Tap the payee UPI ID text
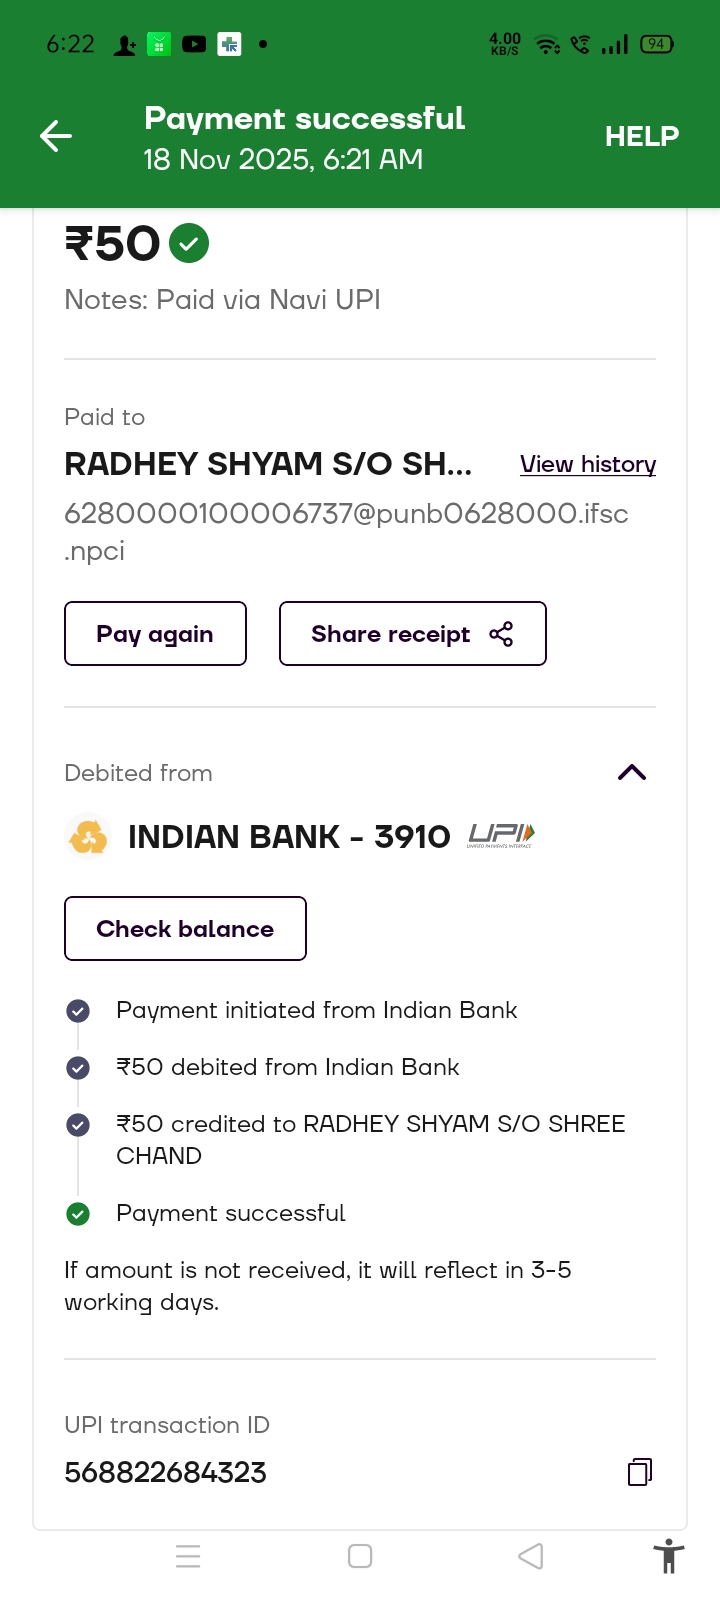Viewport: 720px width, 1600px height. (346, 514)
